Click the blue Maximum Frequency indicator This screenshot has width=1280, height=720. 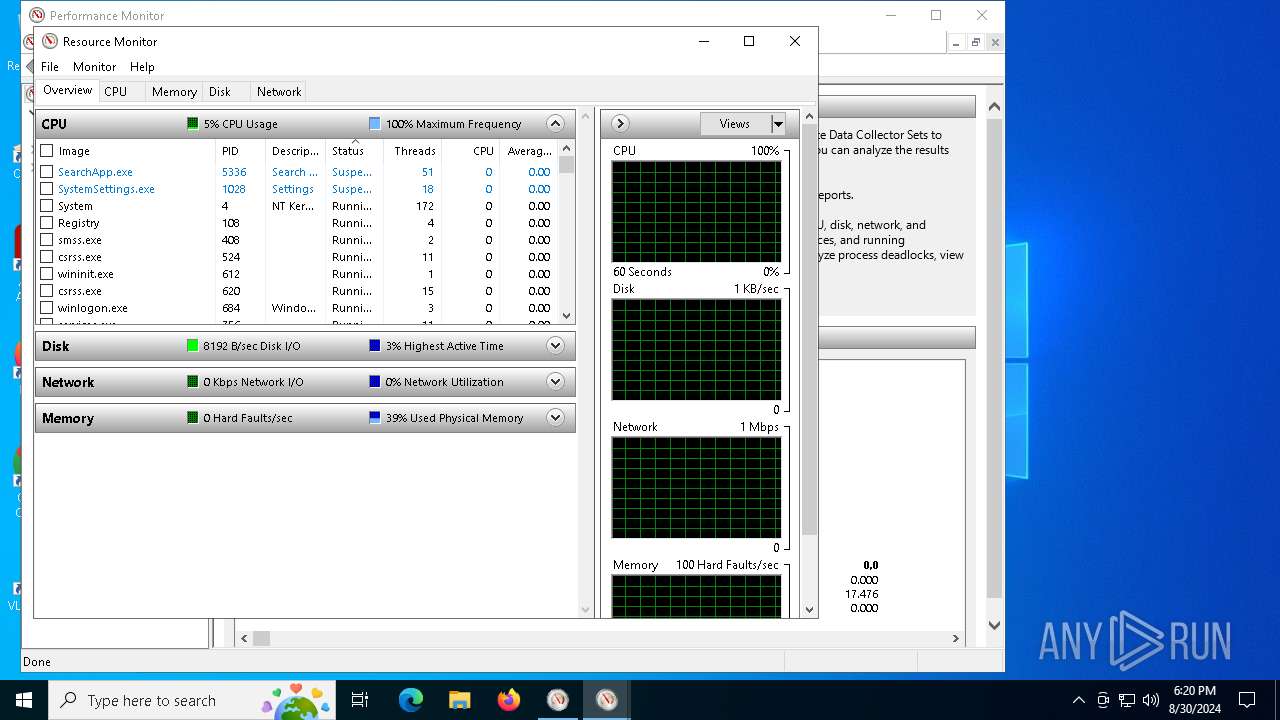tap(374, 124)
